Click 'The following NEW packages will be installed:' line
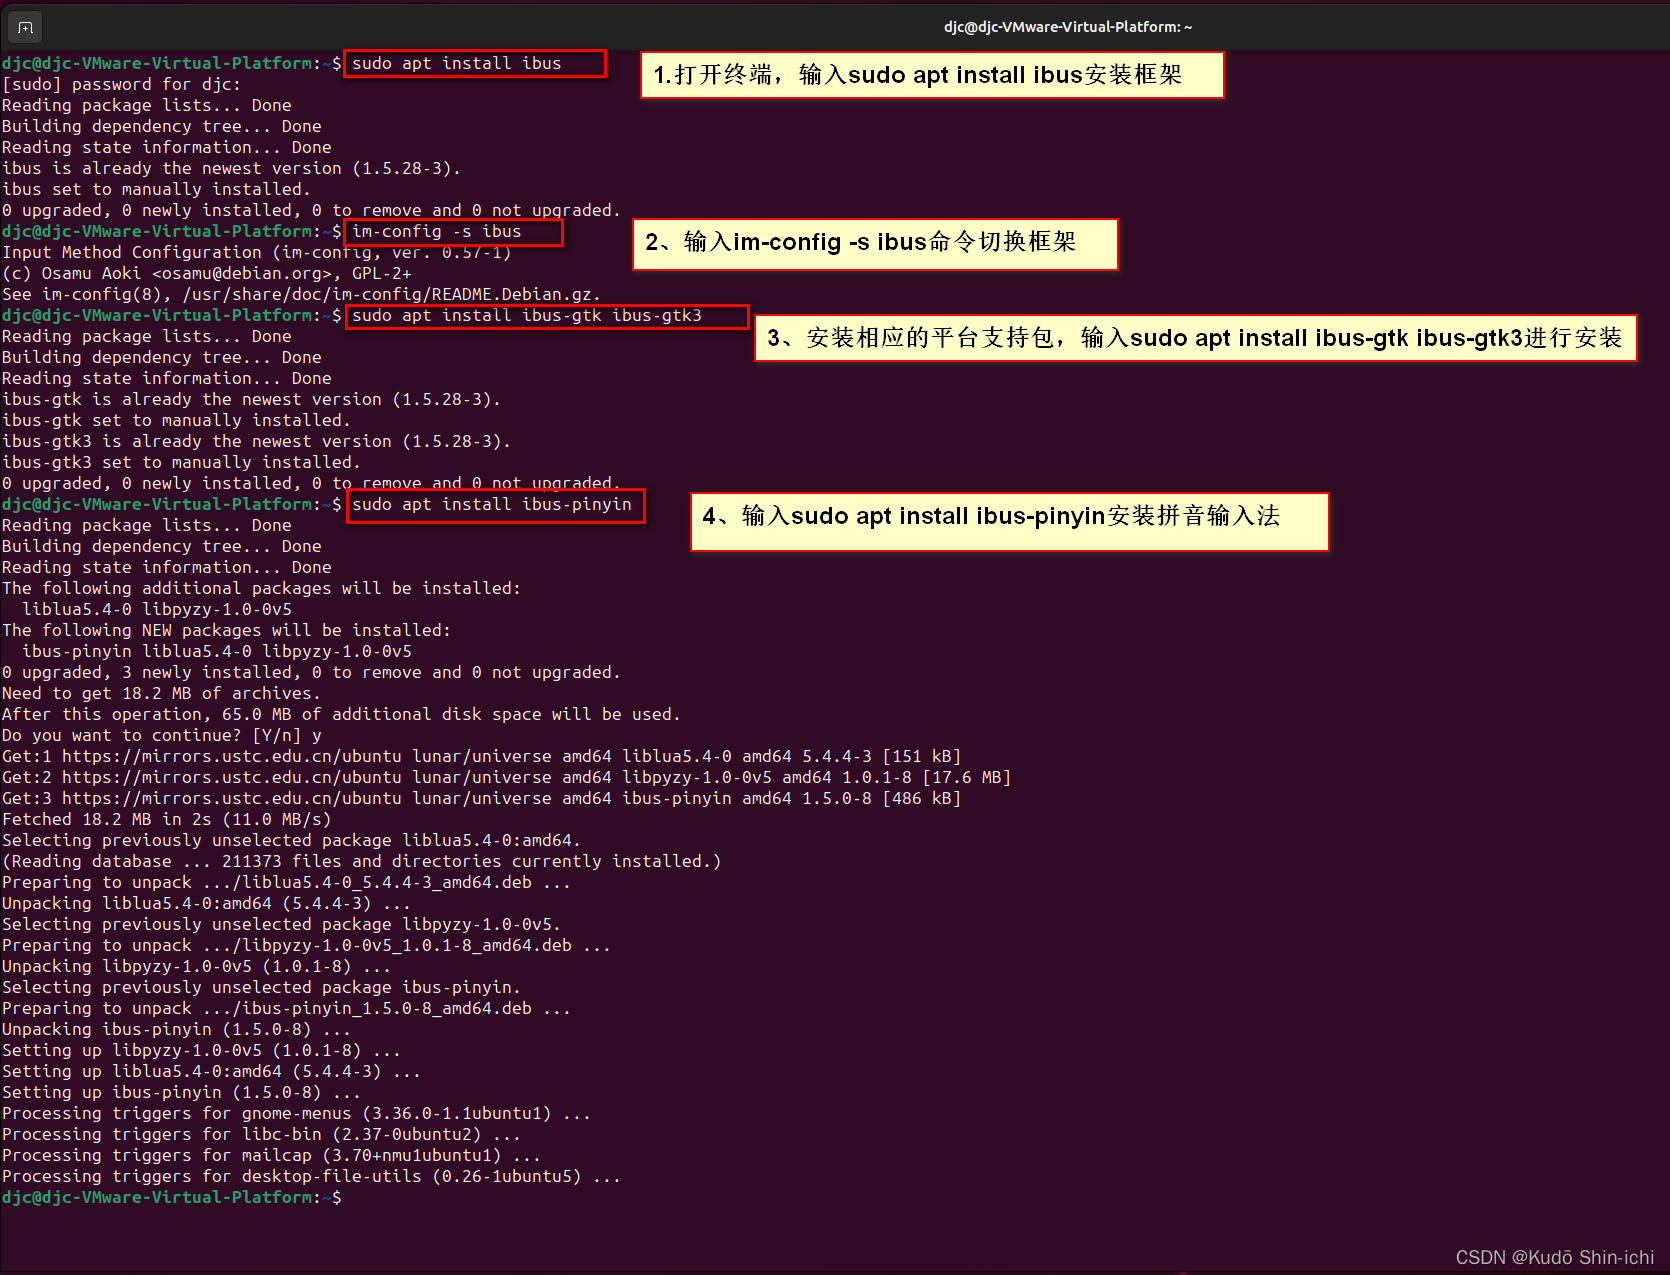The image size is (1670, 1275). (226, 630)
